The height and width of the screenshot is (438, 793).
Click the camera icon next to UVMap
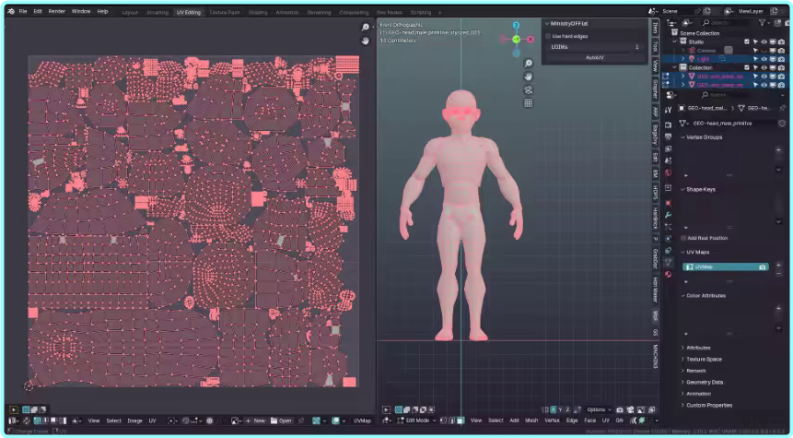(x=763, y=267)
